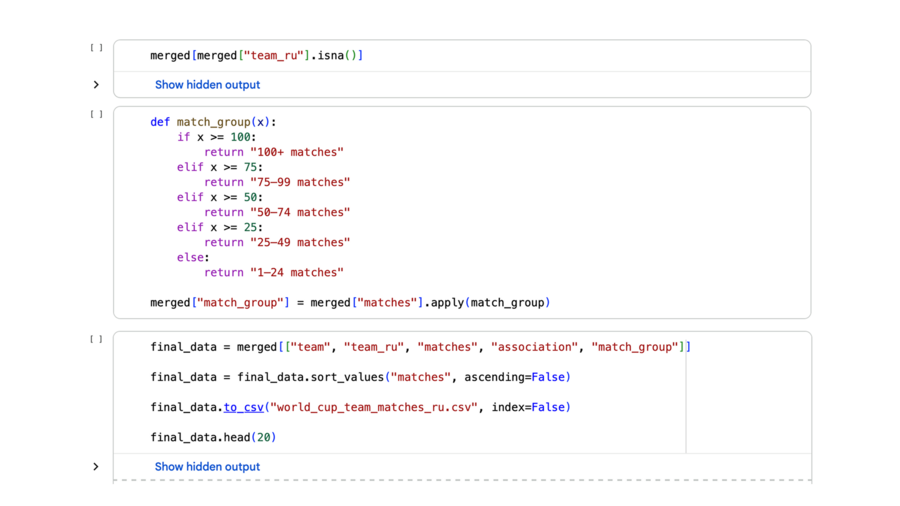Click the sort_values line
900x506 pixels.
click(360, 377)
